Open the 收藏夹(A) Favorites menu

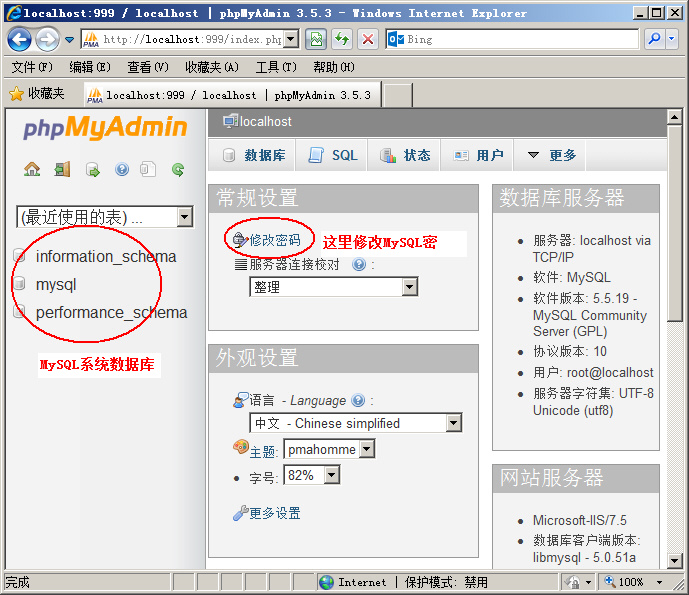click(x=212, y=67)
